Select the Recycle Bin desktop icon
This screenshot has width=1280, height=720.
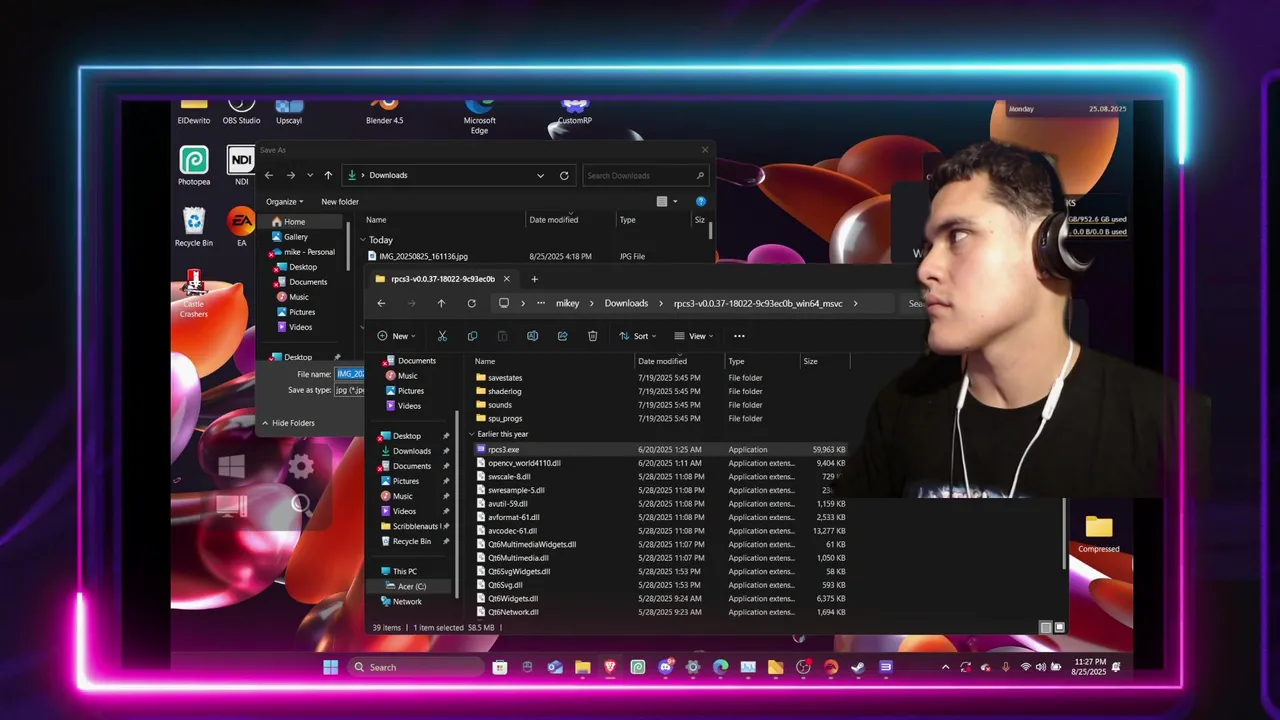tap(194, 227)
